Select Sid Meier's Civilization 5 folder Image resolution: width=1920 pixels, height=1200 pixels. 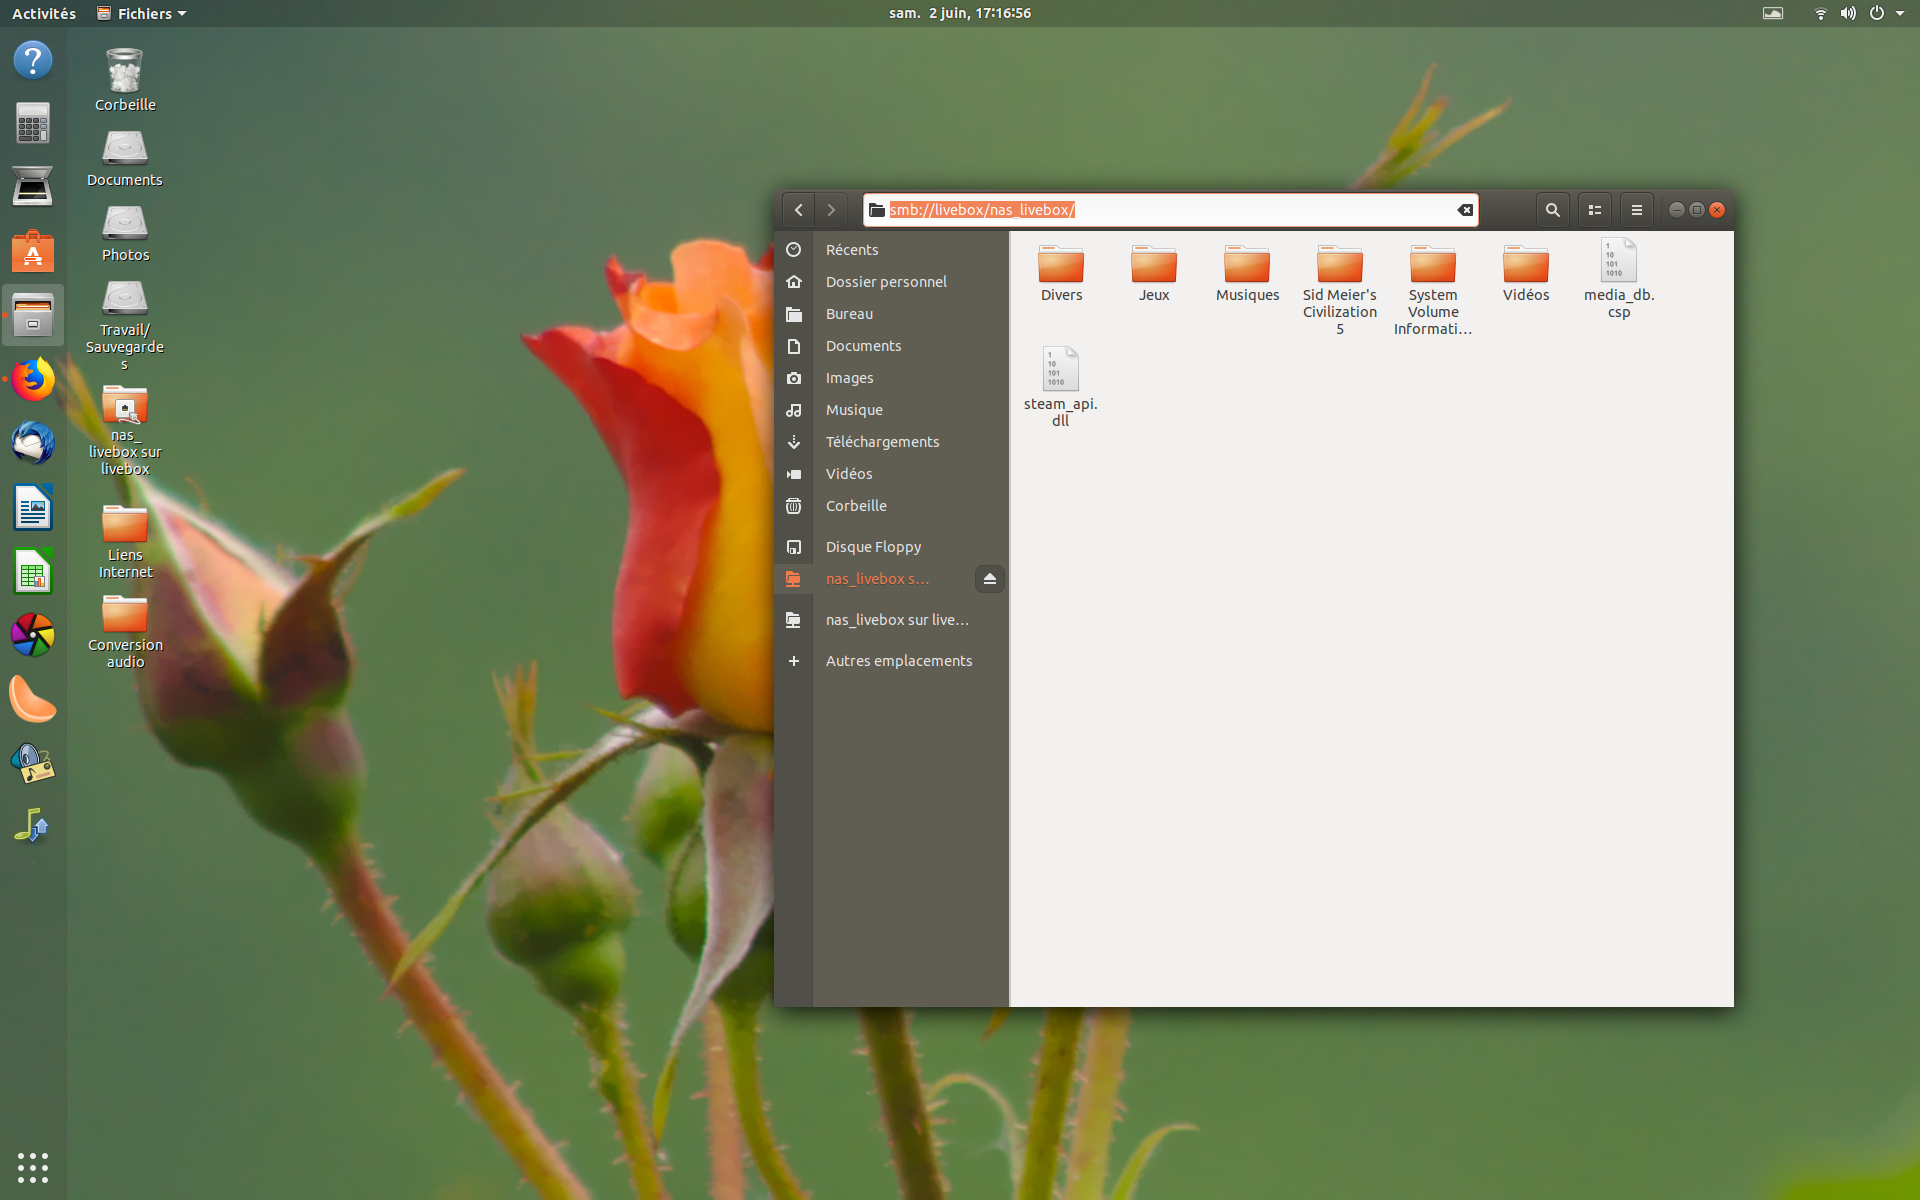(x=1340, y=288)
